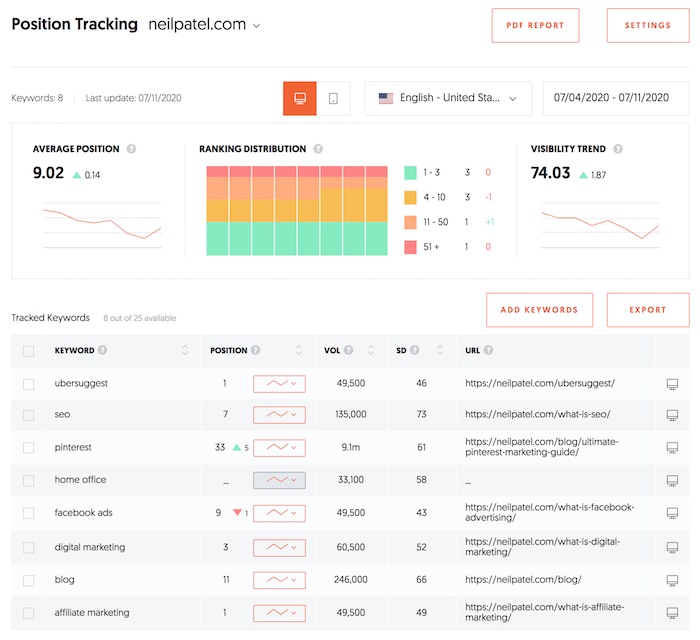
Task: Show help icon for Position column
Action: pos(255,350)
